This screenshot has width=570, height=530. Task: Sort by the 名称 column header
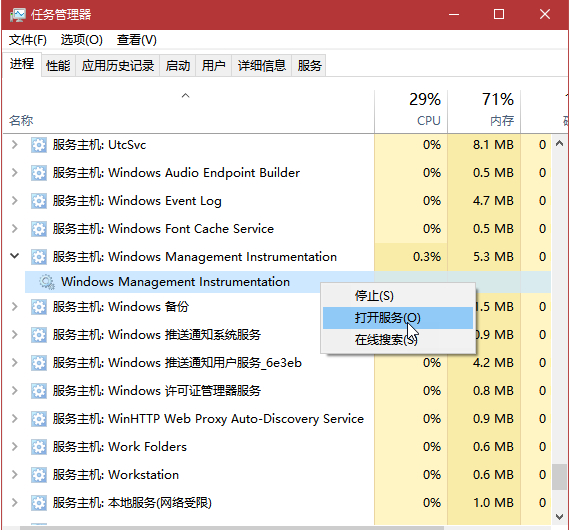click(x=188, y=111)
